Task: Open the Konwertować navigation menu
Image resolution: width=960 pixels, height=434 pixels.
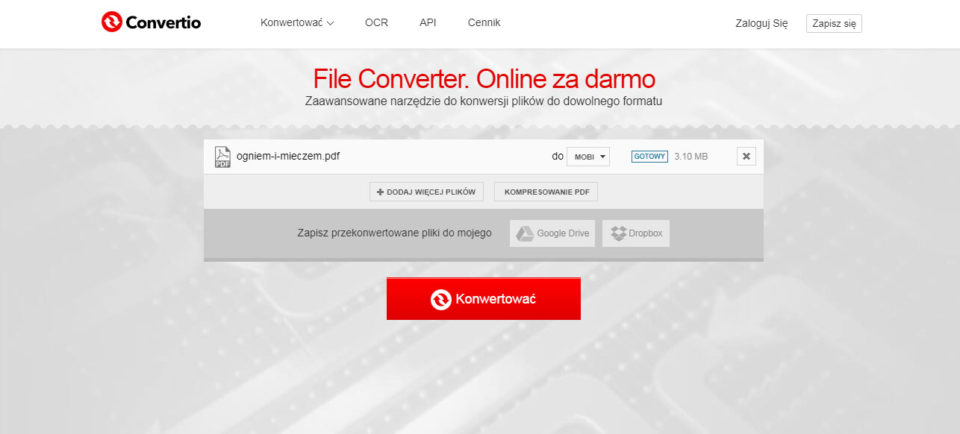Action: (297, 23)
